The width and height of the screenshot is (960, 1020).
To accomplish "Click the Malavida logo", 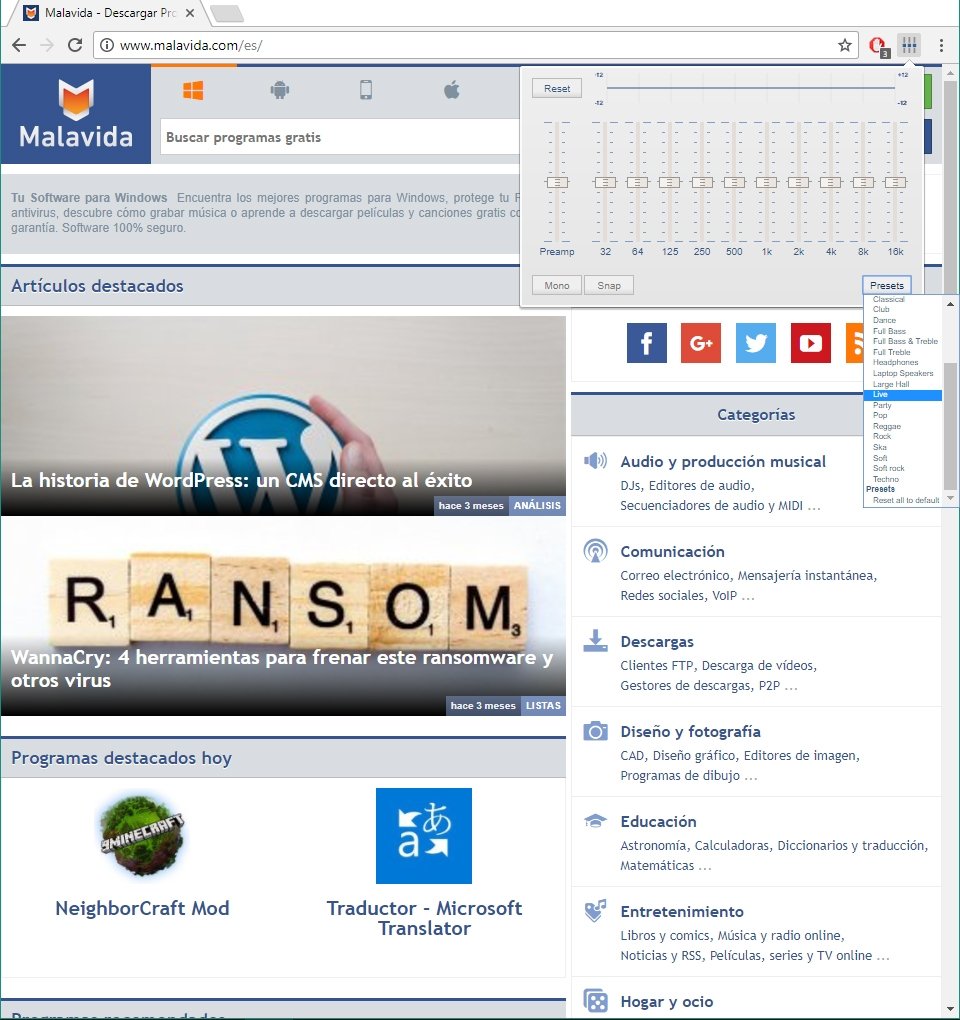I will click(76, 114).
